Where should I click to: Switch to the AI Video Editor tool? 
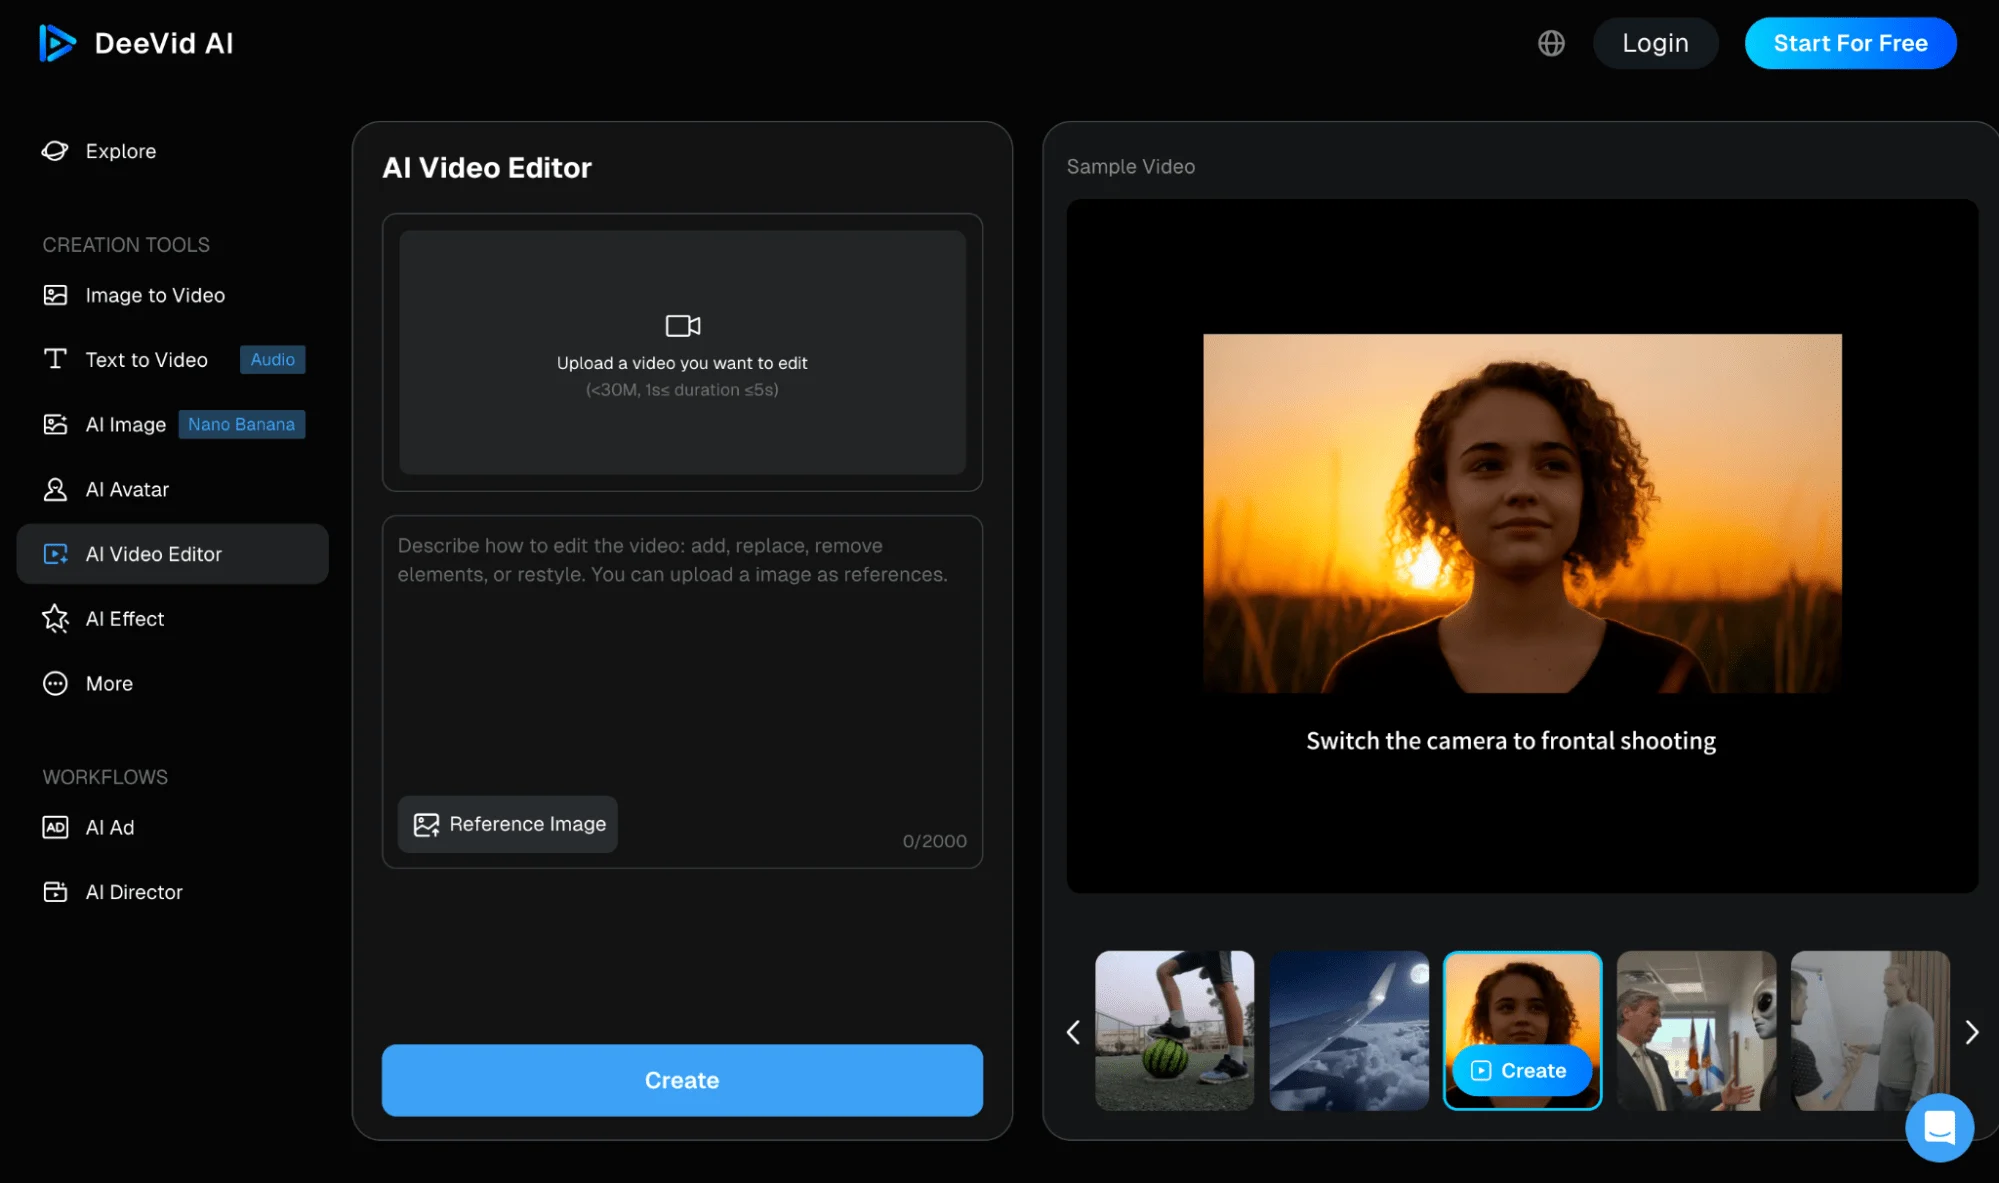pyautogui.click(x=153, y=553)
